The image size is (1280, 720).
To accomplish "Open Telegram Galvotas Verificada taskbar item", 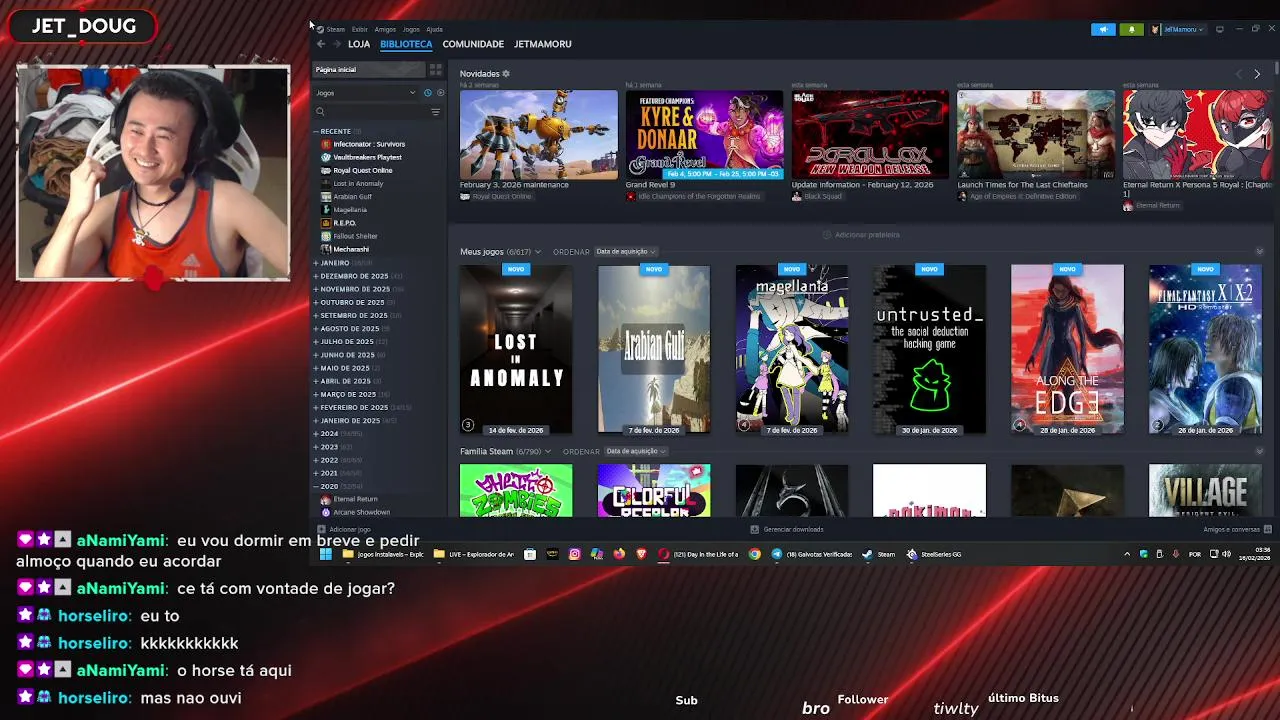I will coord(812,554).
